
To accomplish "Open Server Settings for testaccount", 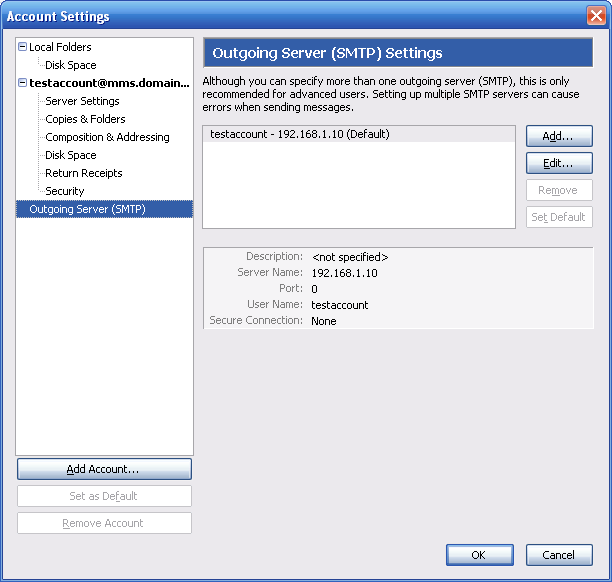I will click(82, 101).
